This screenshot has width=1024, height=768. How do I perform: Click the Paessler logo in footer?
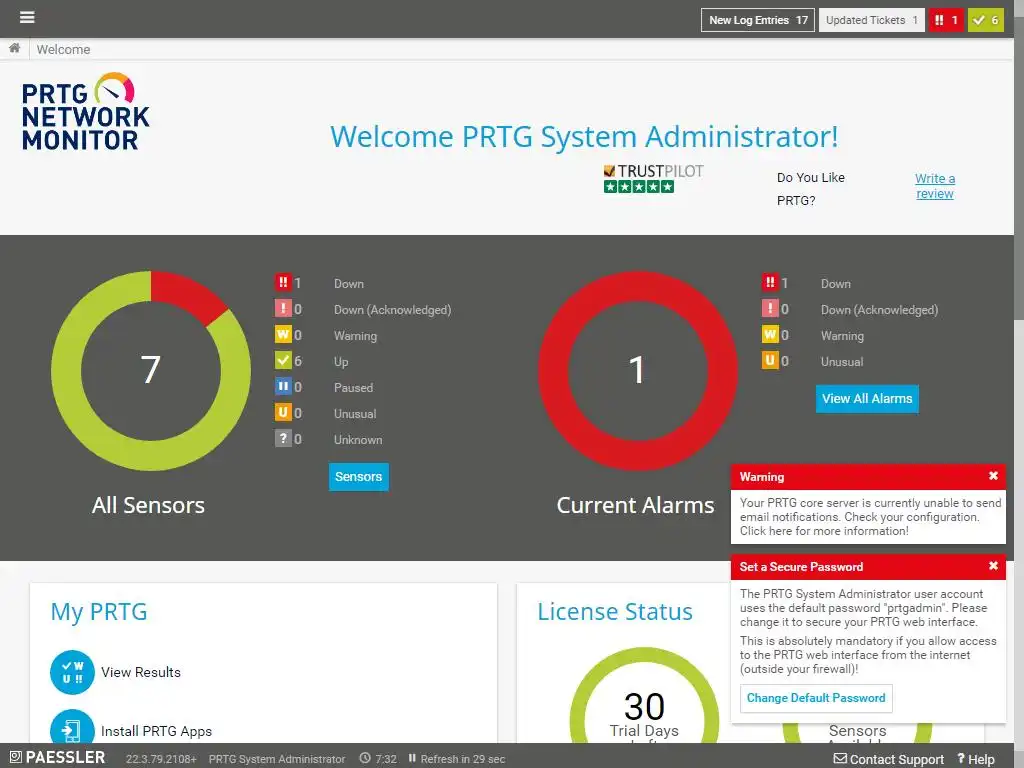[x=57, y=758]
